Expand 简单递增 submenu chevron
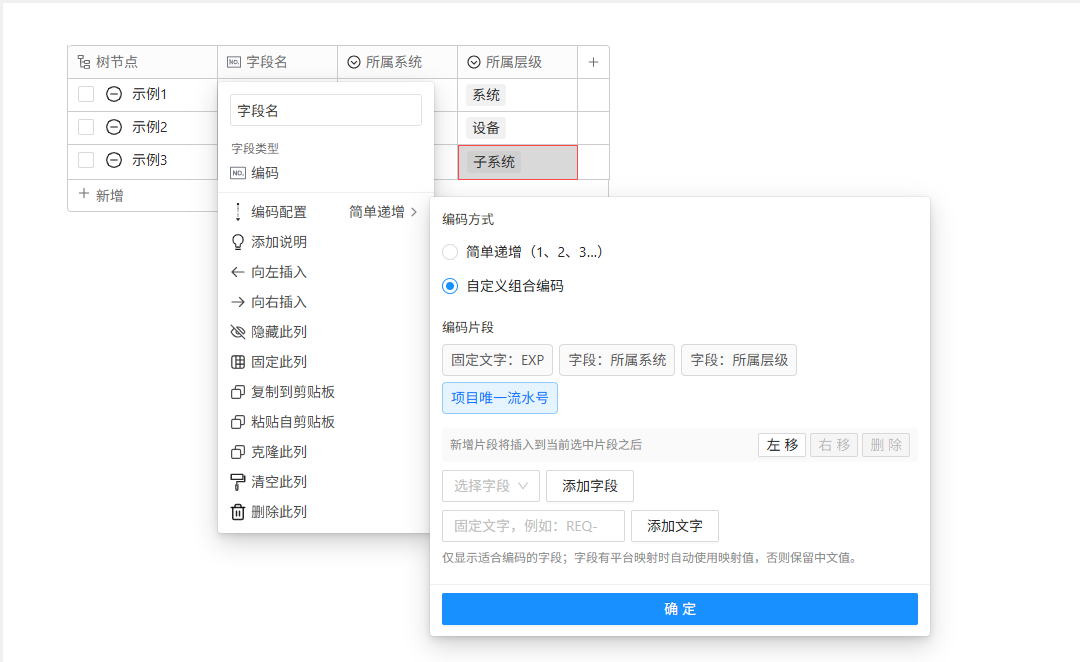This screenshot has height=662, width=1080. [414, 212]
